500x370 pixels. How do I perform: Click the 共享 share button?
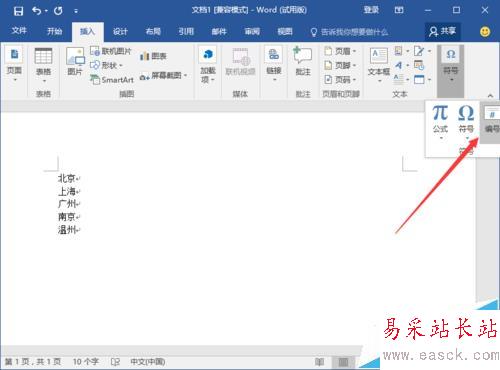click(443, 31)
